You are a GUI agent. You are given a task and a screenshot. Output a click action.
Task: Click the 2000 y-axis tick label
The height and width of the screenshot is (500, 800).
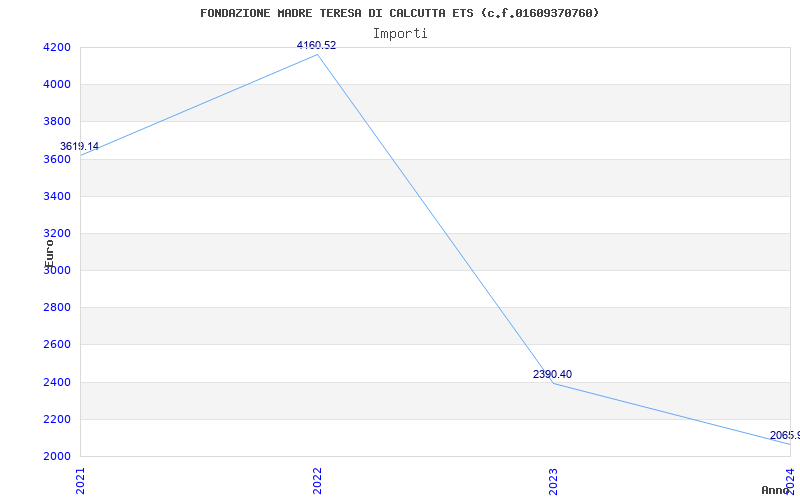[57, 457]
